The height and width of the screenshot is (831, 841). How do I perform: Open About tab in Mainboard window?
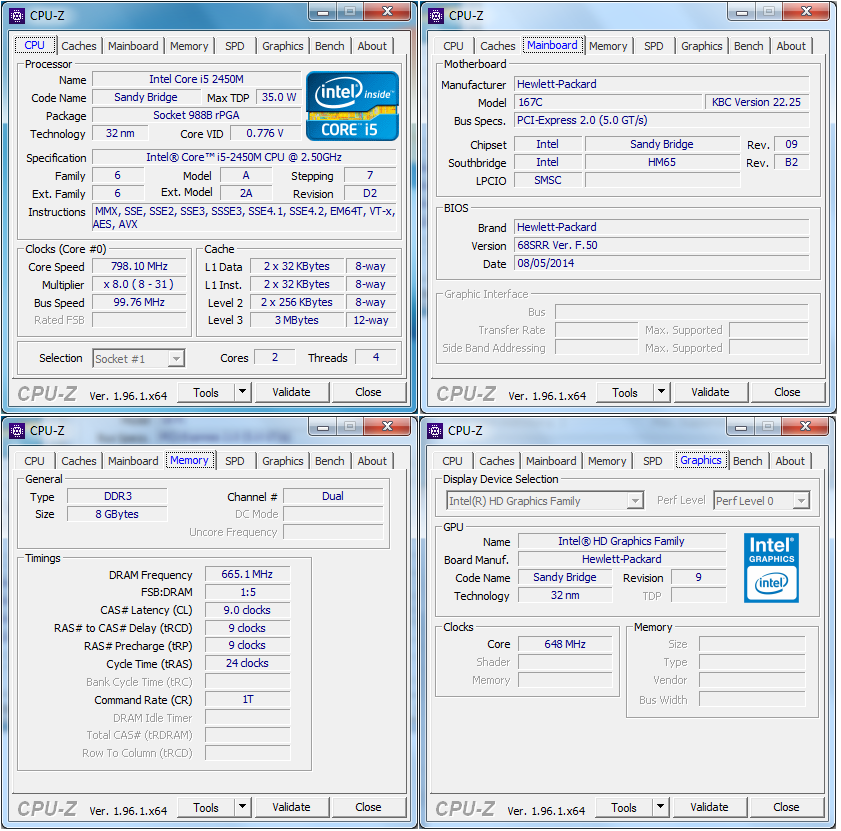pos(791,46)
